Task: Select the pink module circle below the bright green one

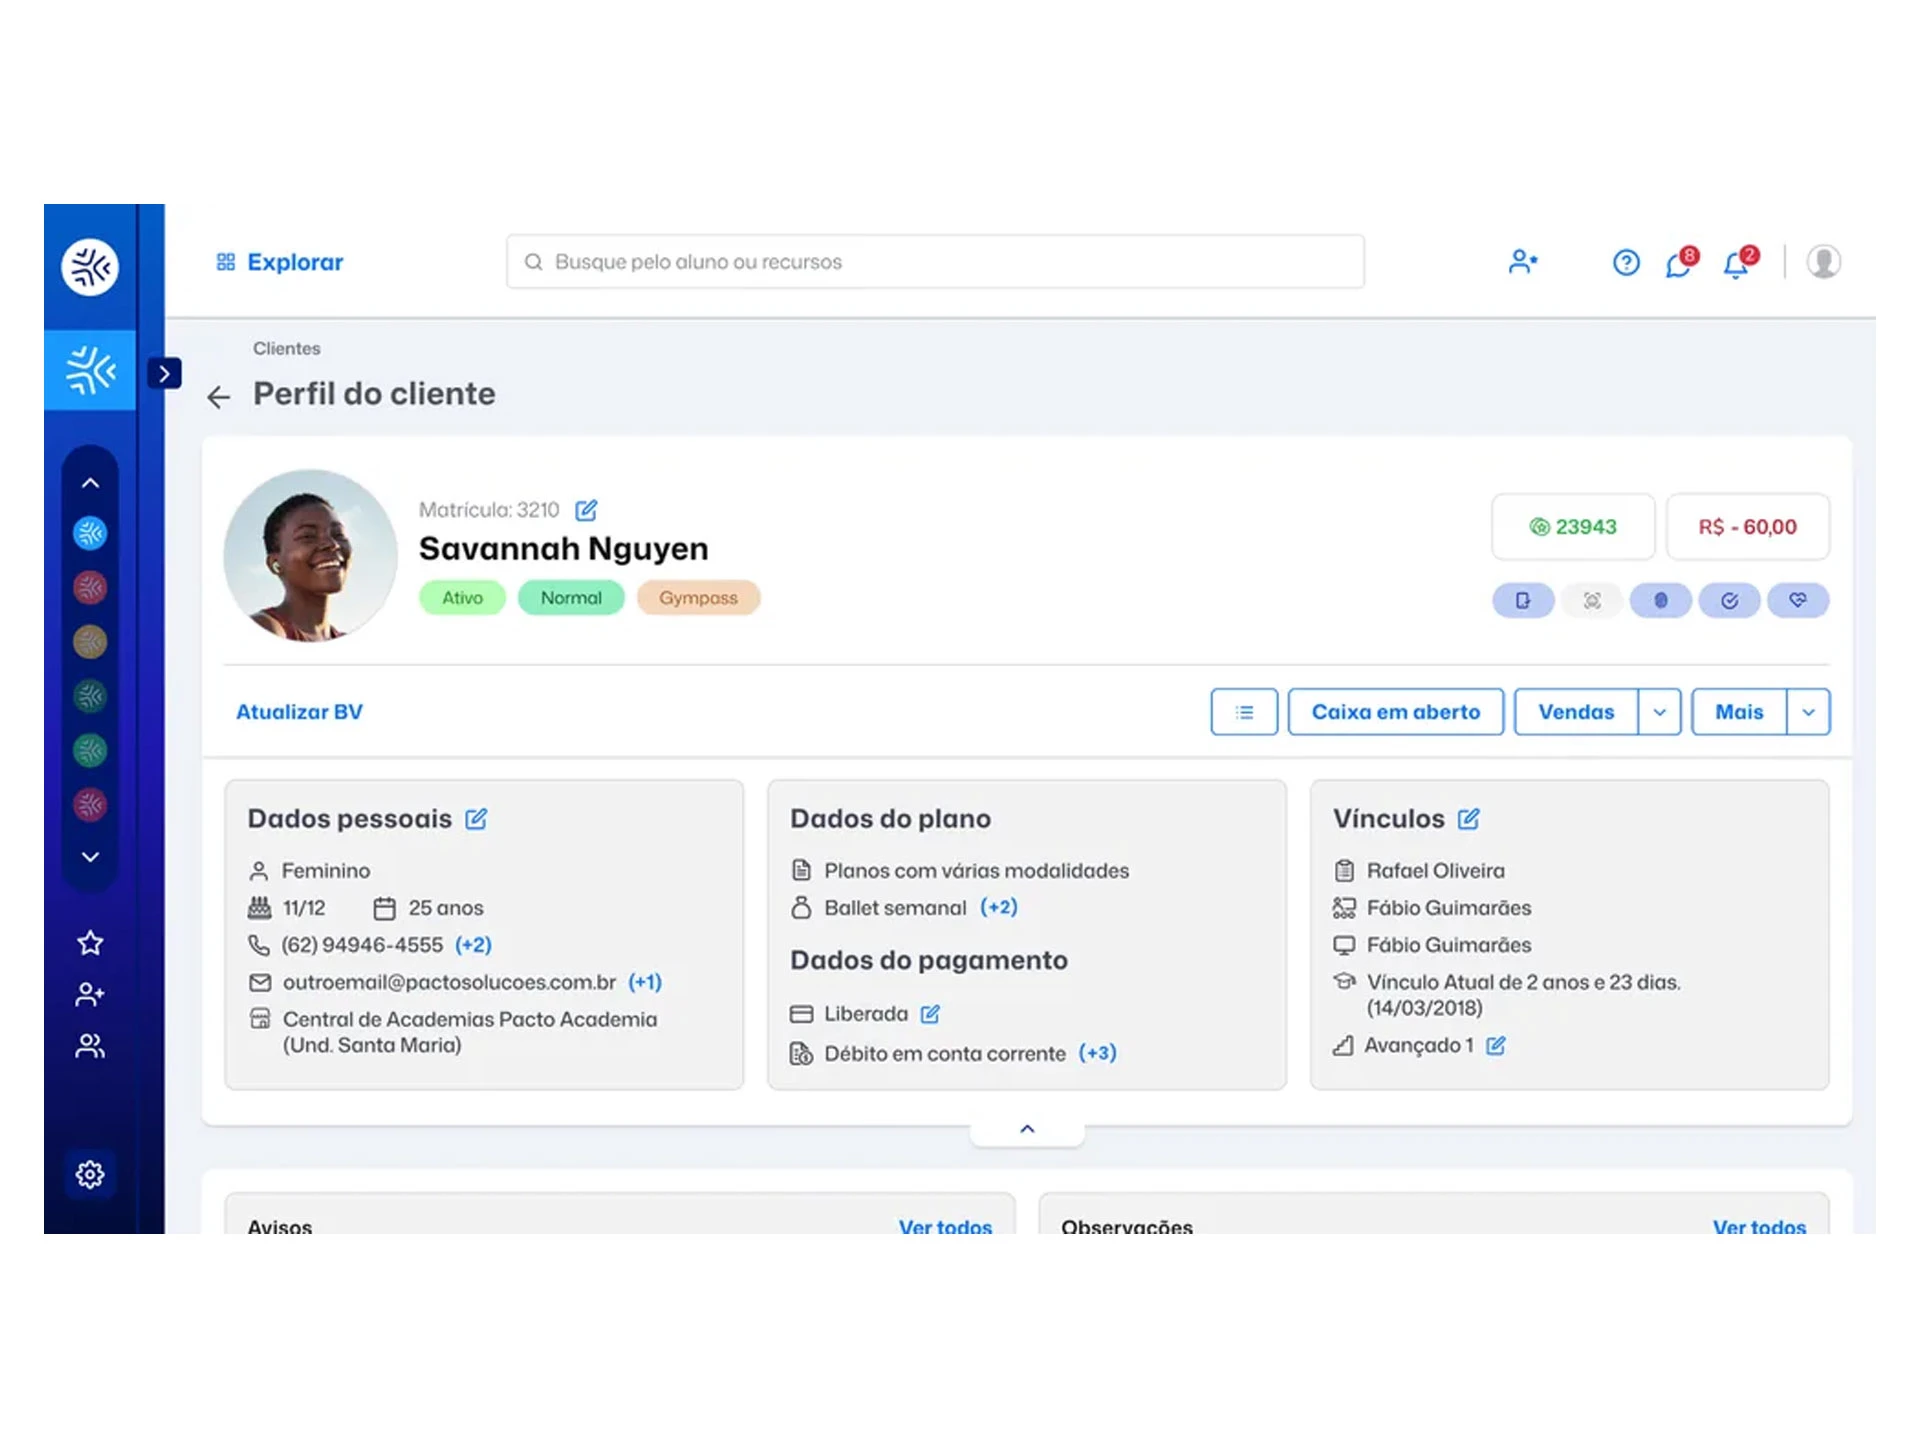Action: tap(90, 804)
